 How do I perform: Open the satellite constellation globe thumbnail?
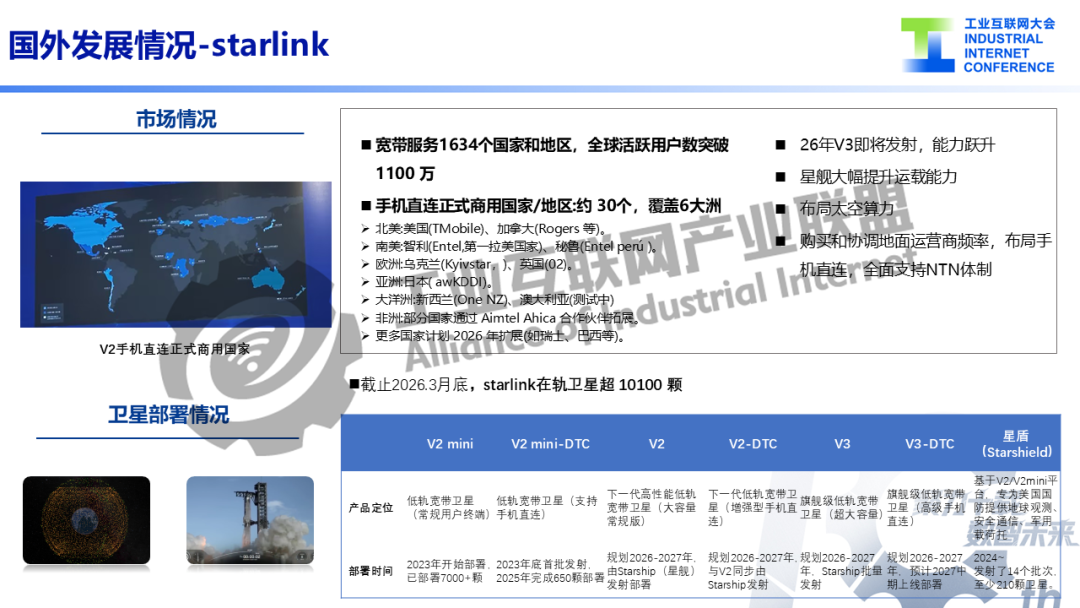(x=86, y=520)
